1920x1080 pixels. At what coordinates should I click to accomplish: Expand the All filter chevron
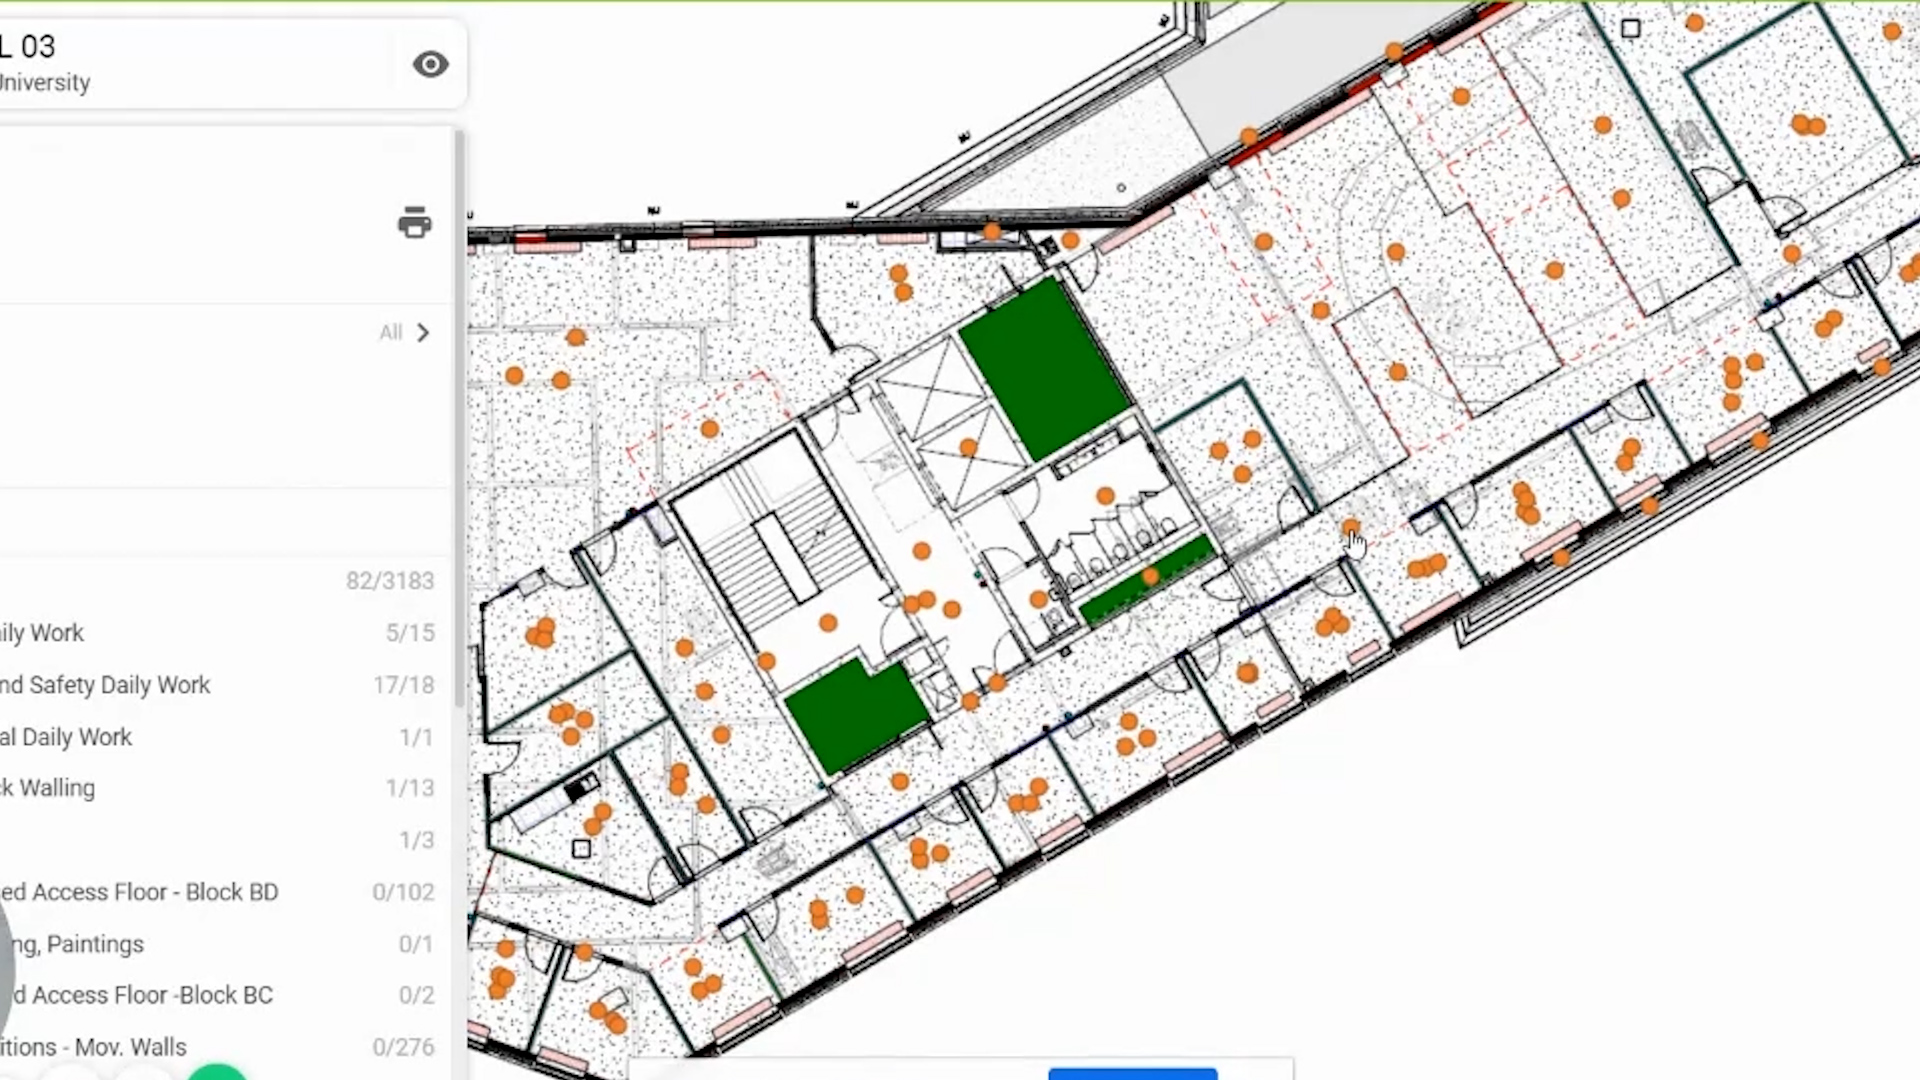(422, 333)
